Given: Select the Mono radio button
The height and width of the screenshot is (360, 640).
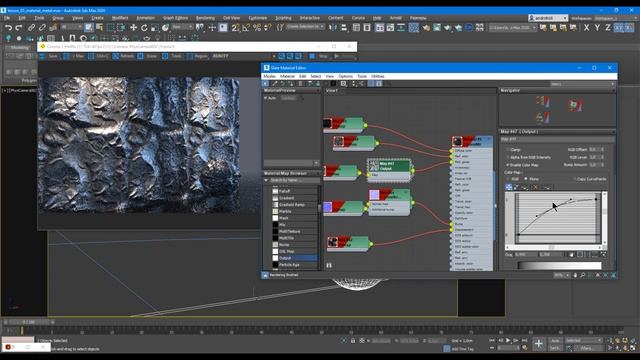Looking at the screenshot, I should [x=526, y=179].
